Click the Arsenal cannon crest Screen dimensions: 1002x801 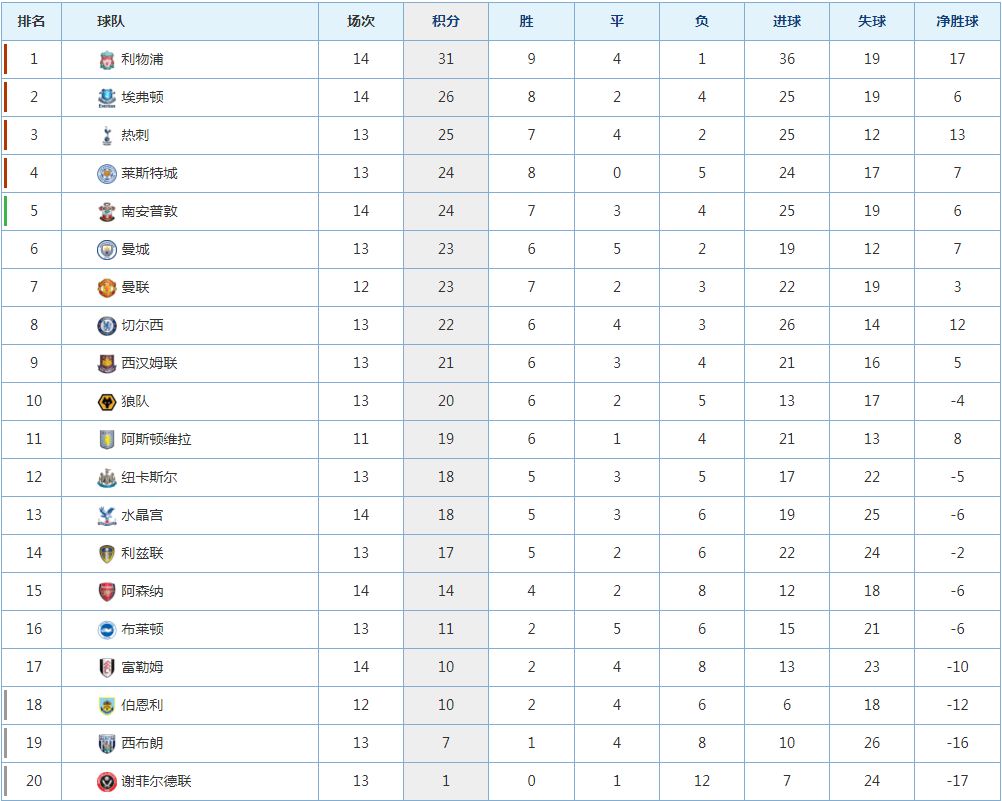click(107, 591)
